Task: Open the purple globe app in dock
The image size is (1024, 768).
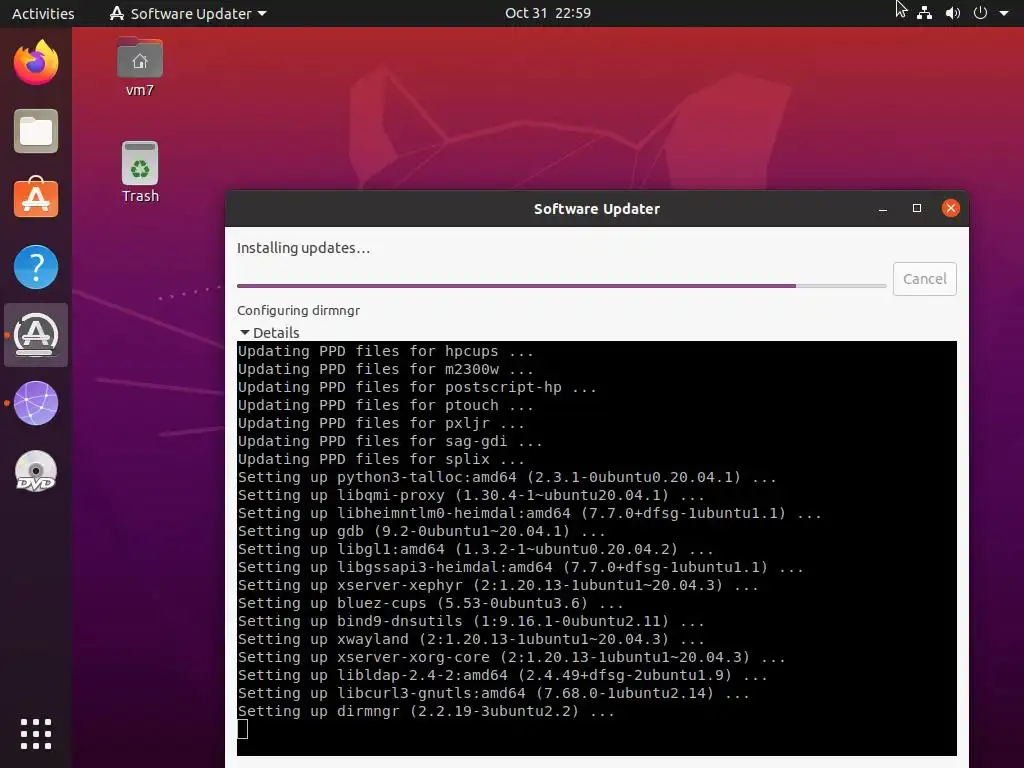Action: pyautogui.click(x=36, y=403)
